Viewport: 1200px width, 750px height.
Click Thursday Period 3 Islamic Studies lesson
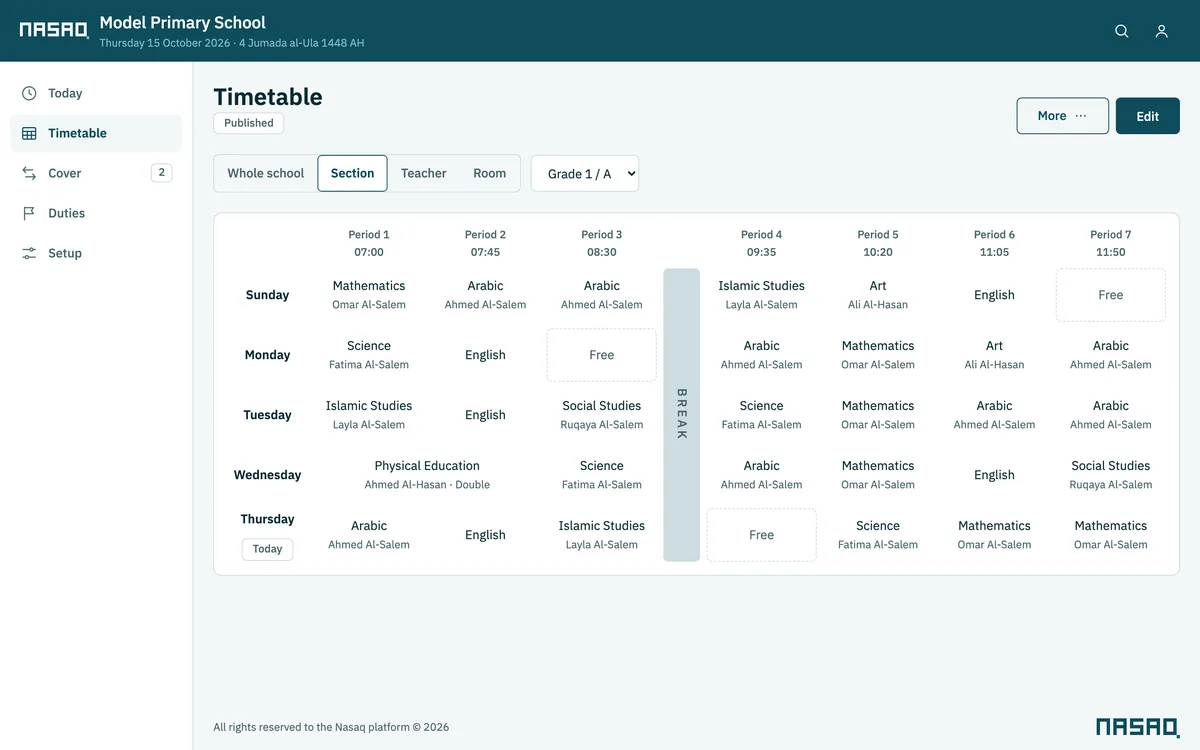coord(602,535)
